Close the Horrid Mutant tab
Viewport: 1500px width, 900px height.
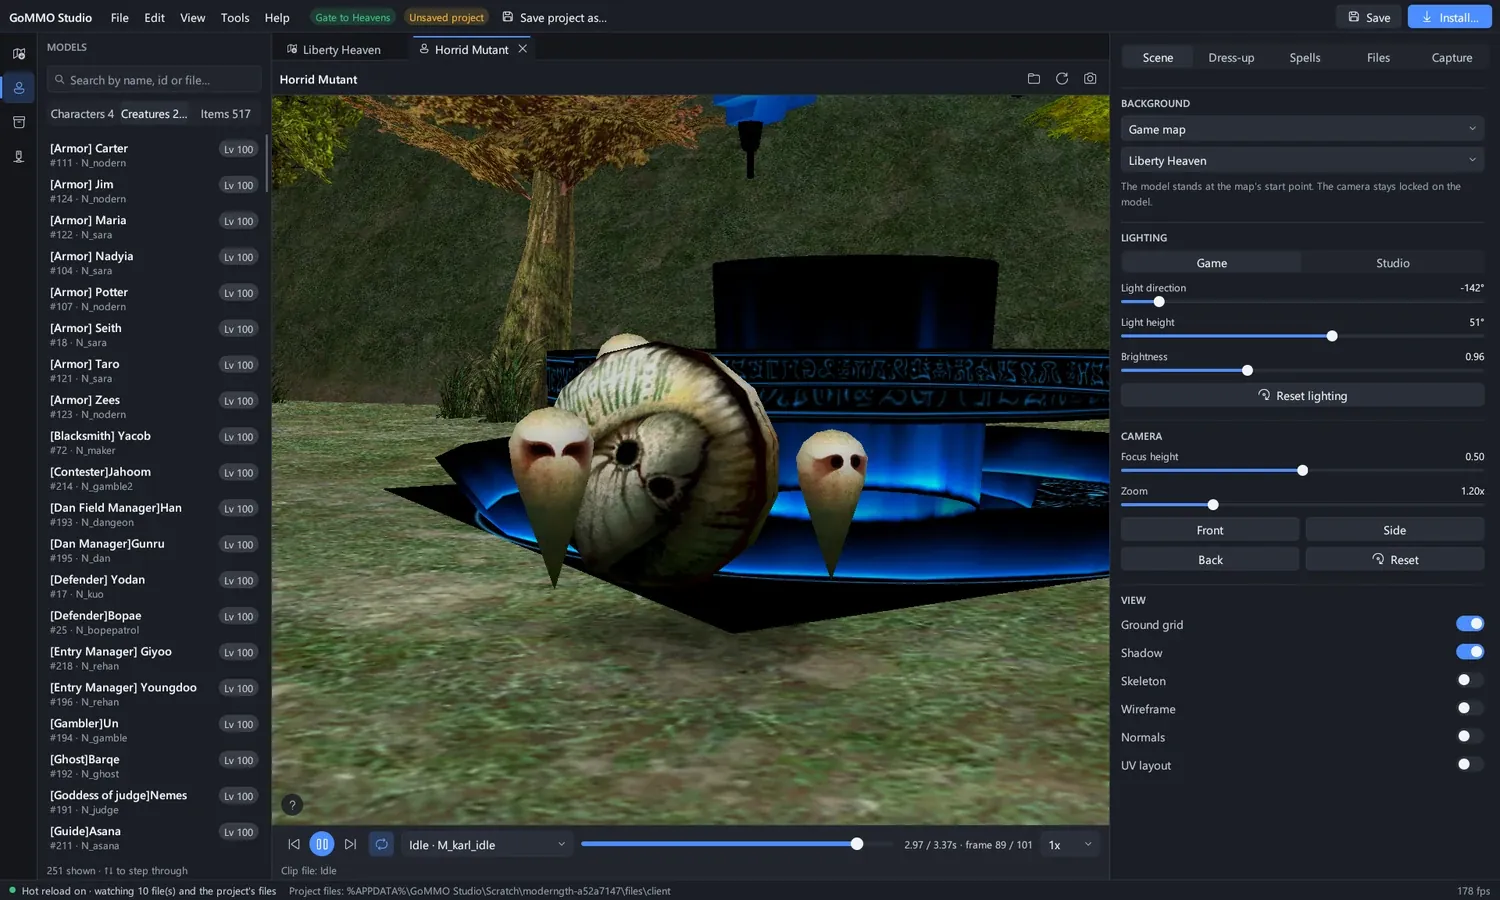tap(522, 49)
